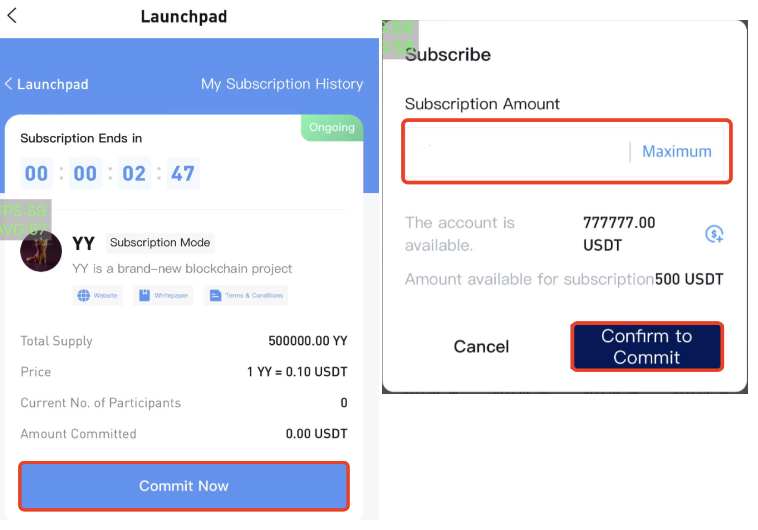Click the Subscription Mode tag
Viewport: 758px width, 530px height.
(160, 243)
